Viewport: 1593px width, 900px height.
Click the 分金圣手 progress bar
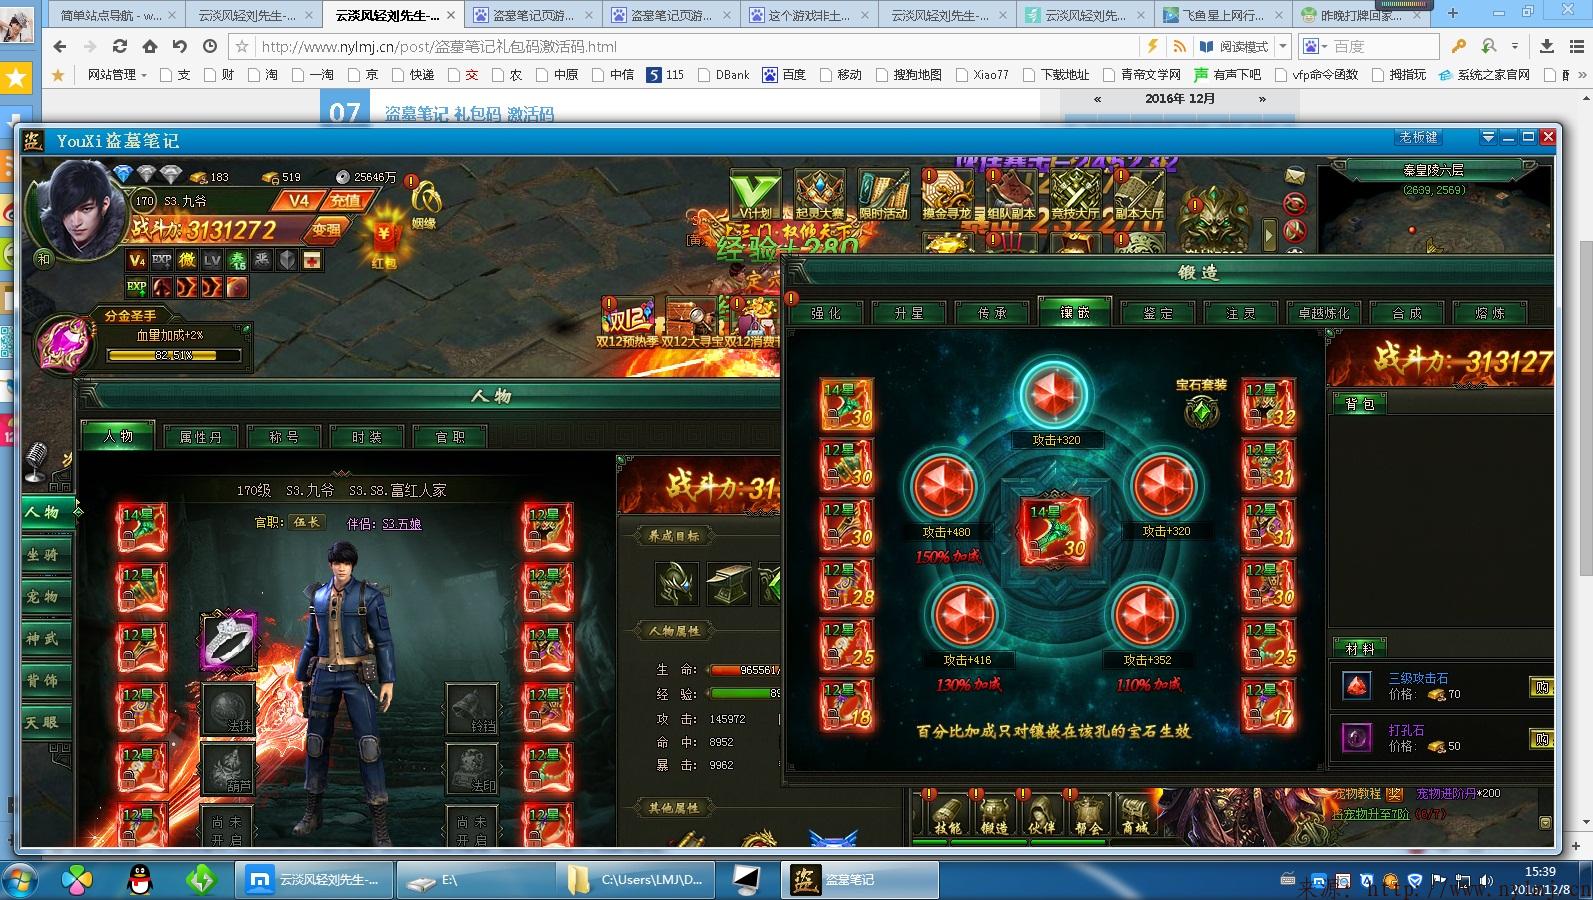[174, 355]
